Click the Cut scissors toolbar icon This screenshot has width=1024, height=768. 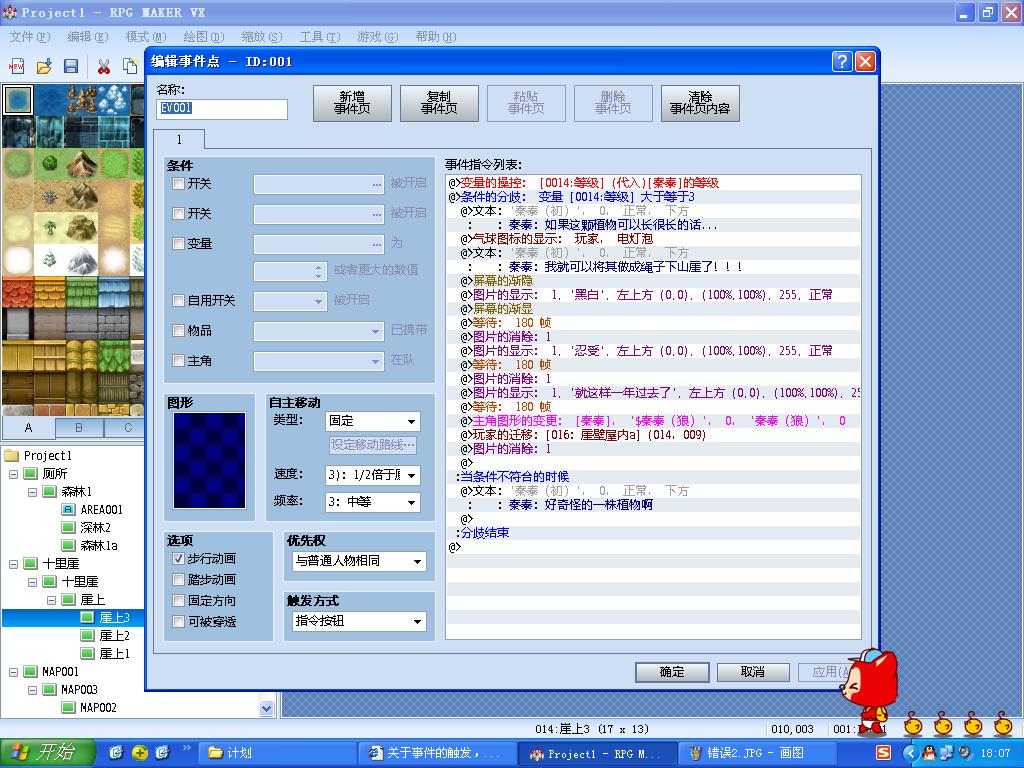pos(103,65)
